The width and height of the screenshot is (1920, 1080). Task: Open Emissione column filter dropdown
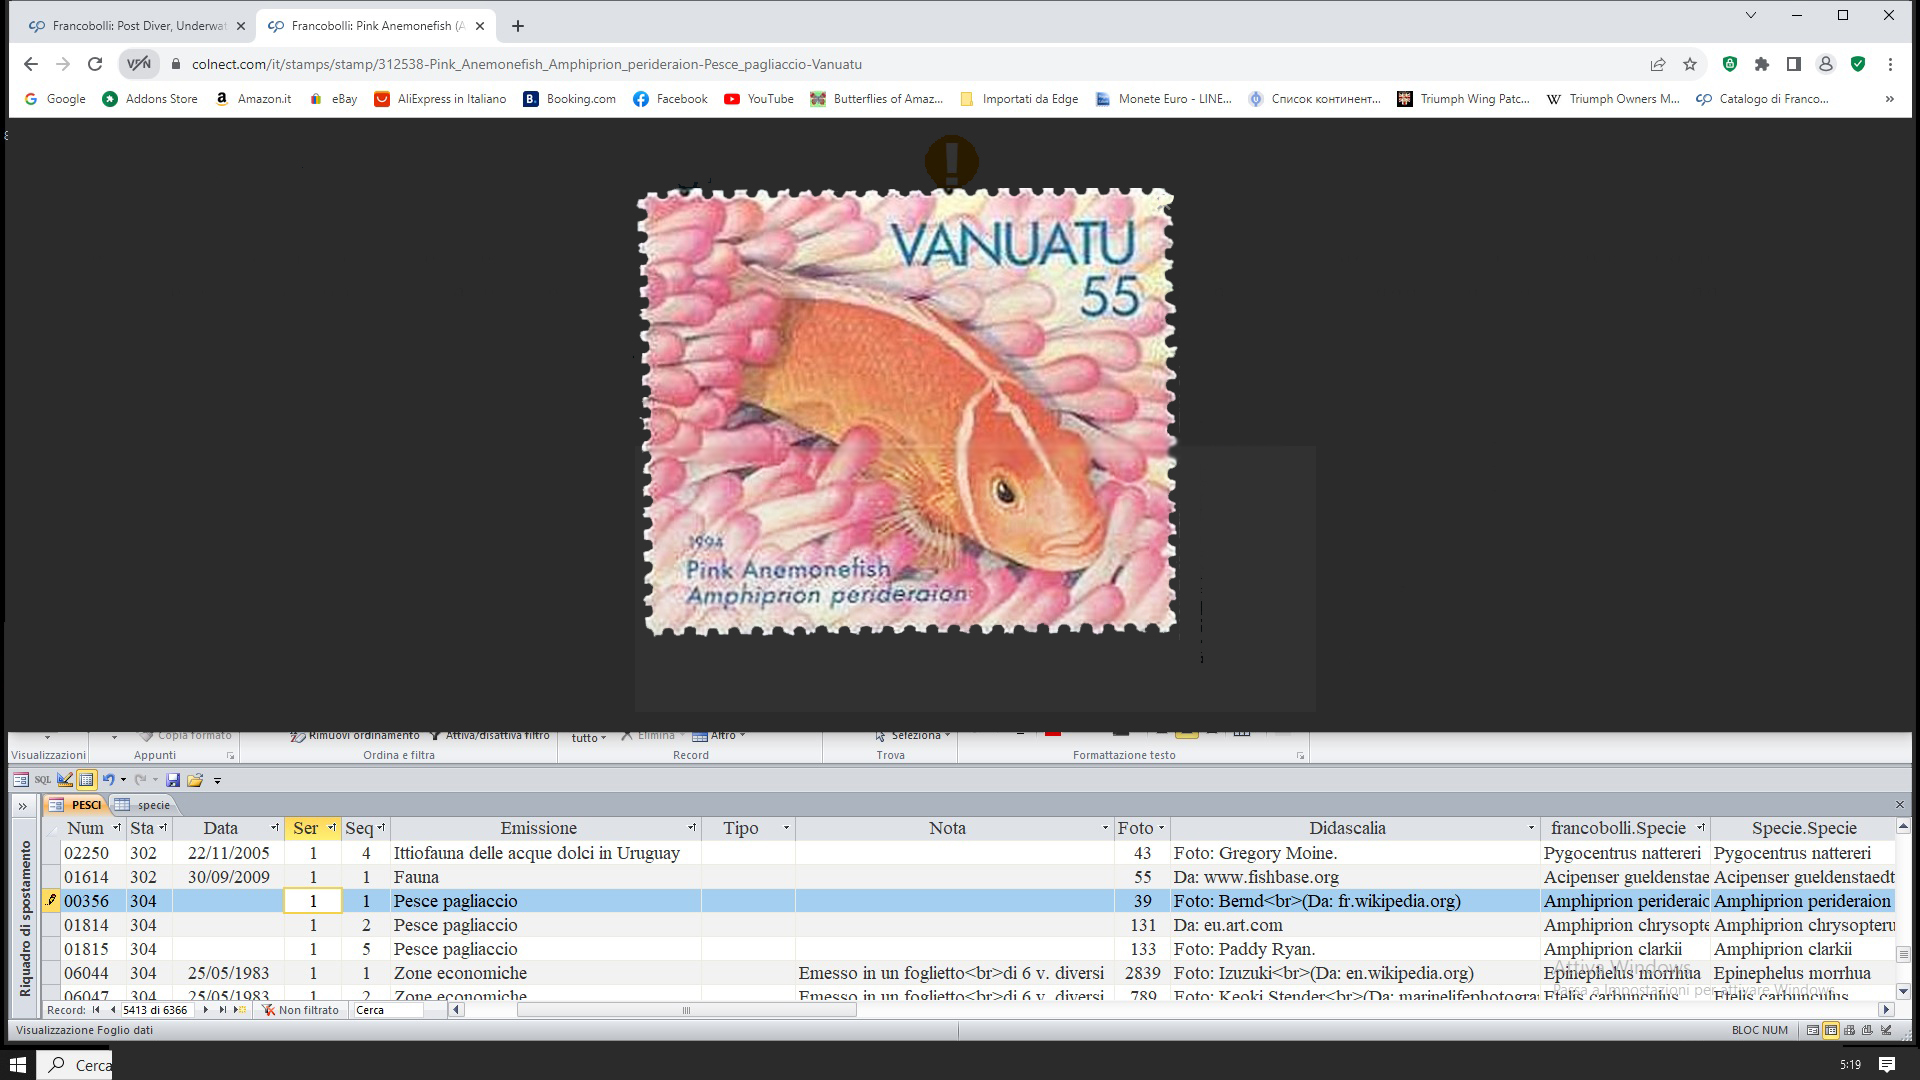pyautogui.click(x=692, y=828)
